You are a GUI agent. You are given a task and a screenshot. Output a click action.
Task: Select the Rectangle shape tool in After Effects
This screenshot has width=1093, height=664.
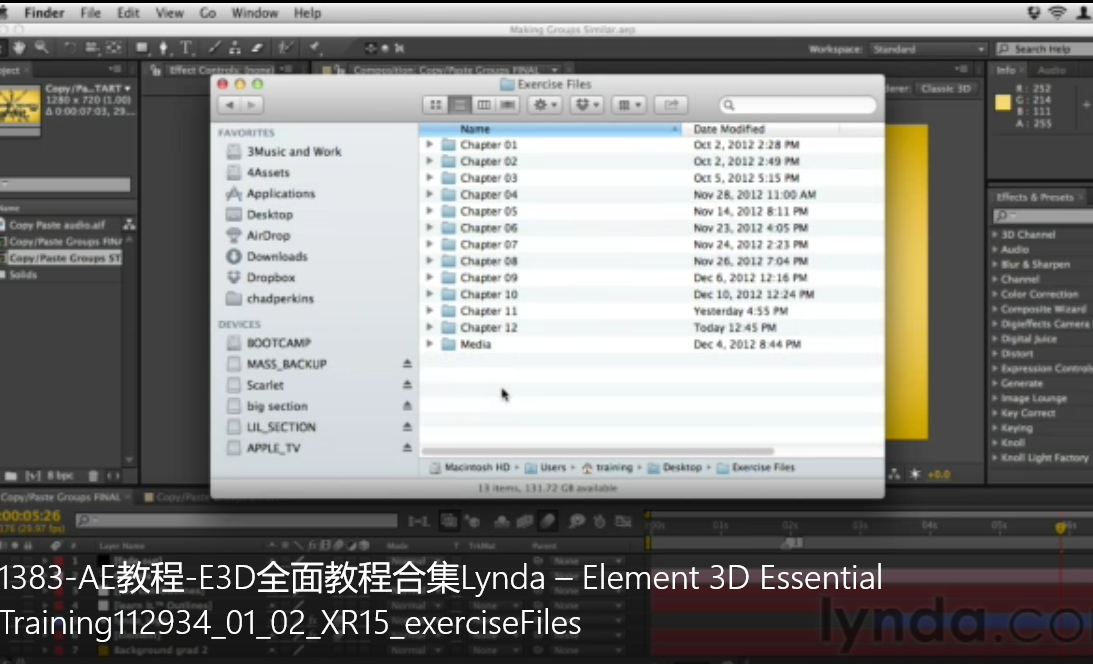(142, 47)
